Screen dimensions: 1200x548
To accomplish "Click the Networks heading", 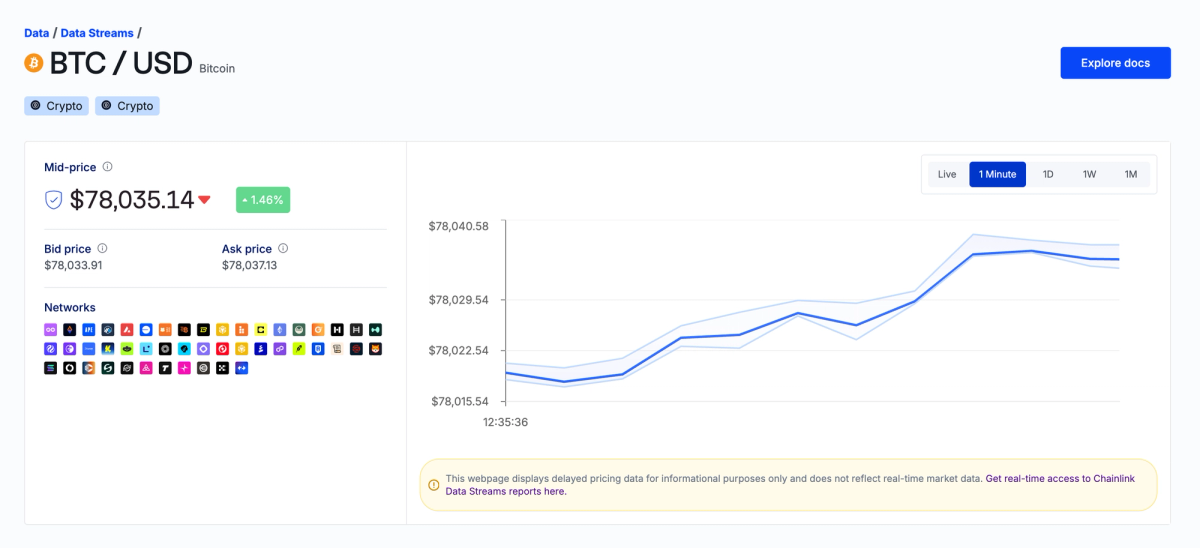I will tap(70, 307).
